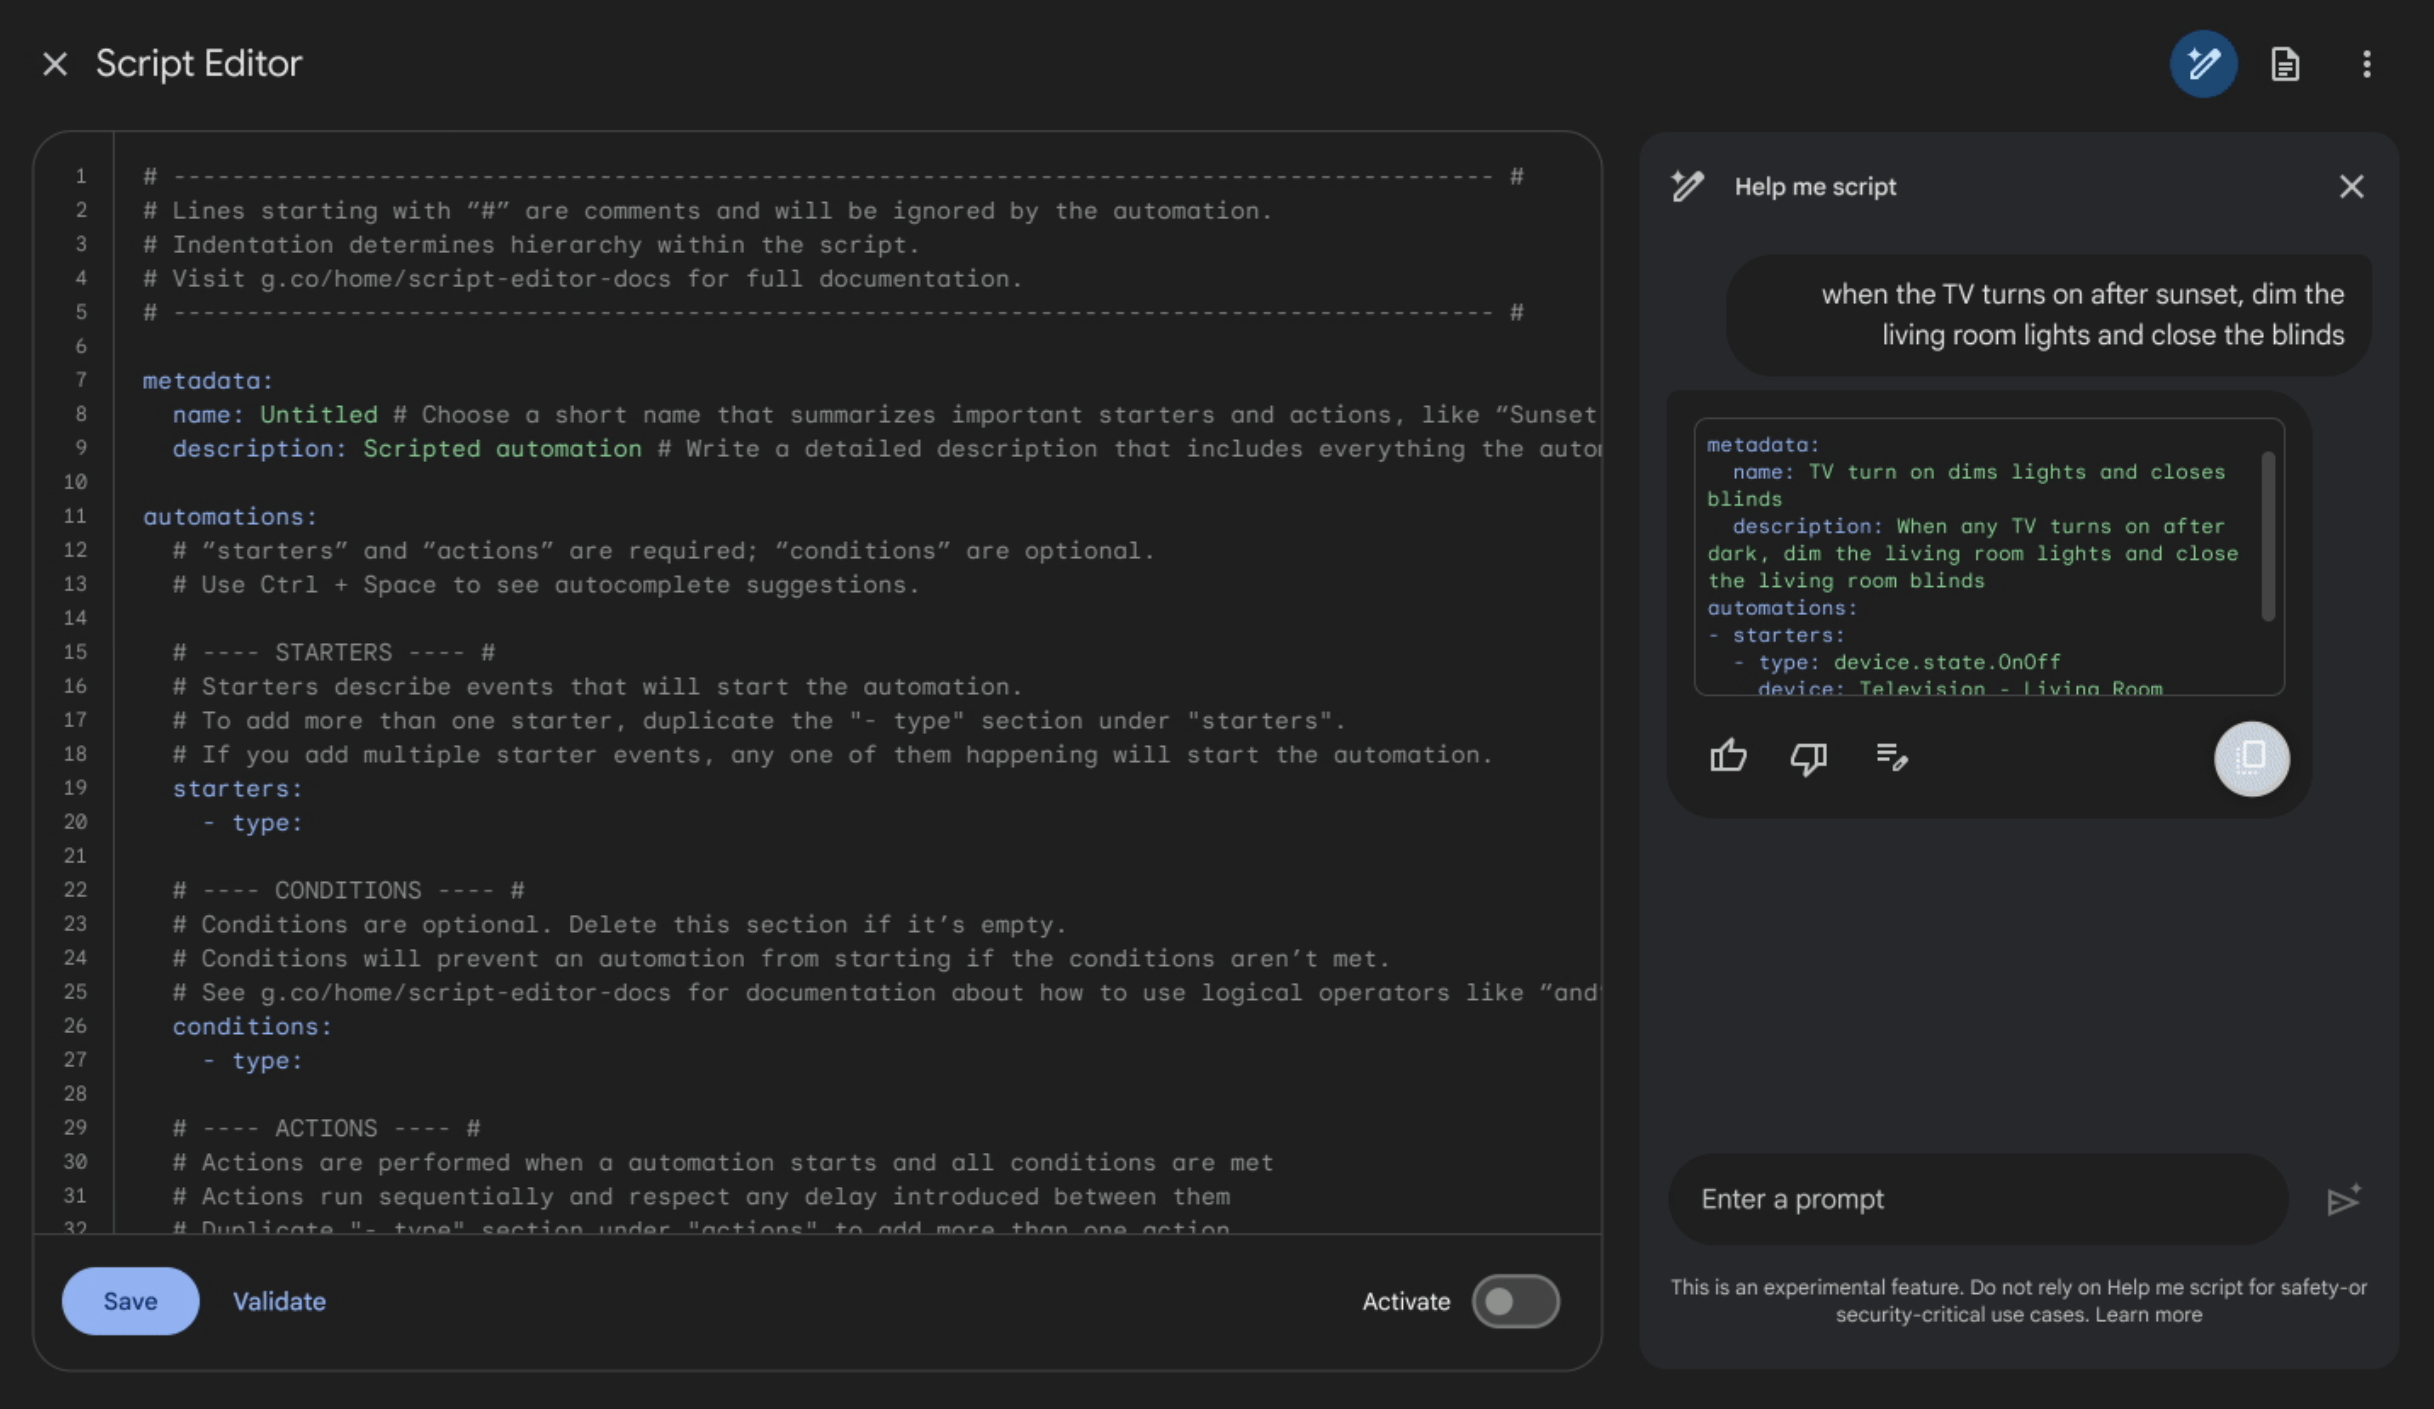This screenshot has height=1409, width=2434.
Task: Open the three-dot more options menu
Action: click(2366, 64)
